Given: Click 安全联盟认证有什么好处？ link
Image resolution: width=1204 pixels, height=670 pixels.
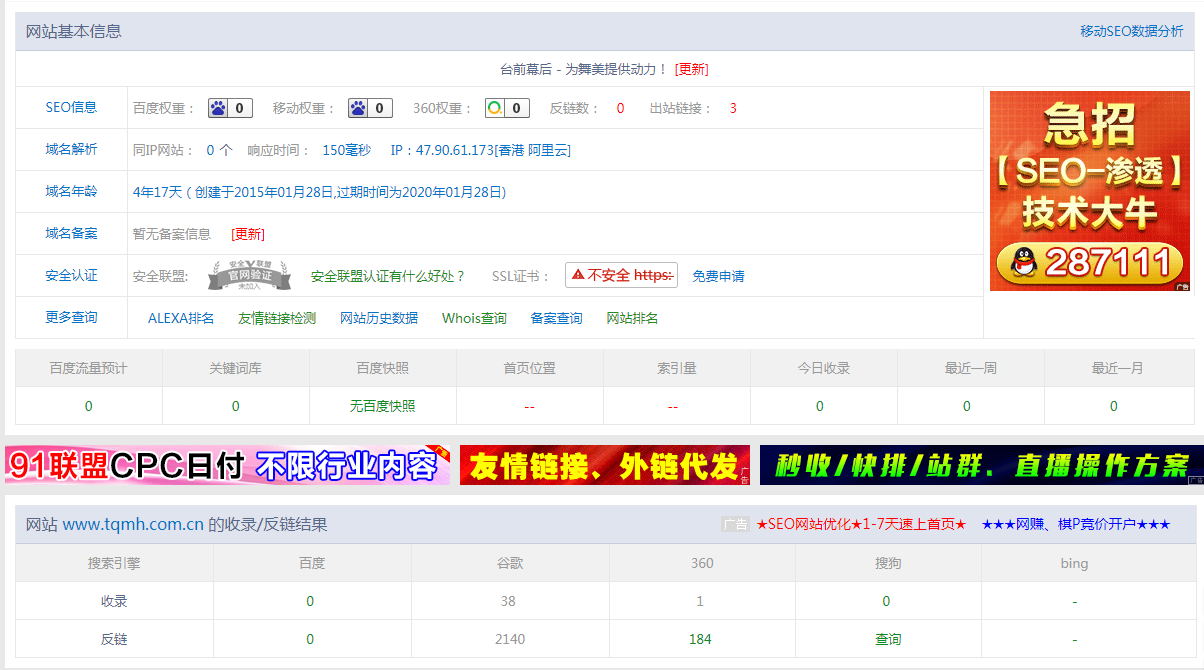Looking at the screenshot, I should point(388,276).
